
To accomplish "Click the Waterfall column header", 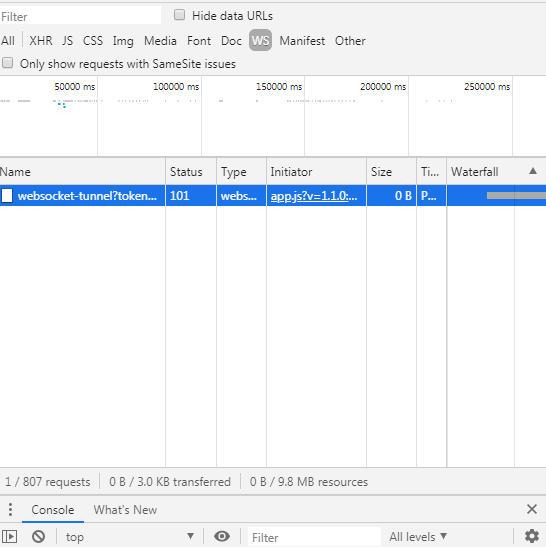I will coord(496,172).
